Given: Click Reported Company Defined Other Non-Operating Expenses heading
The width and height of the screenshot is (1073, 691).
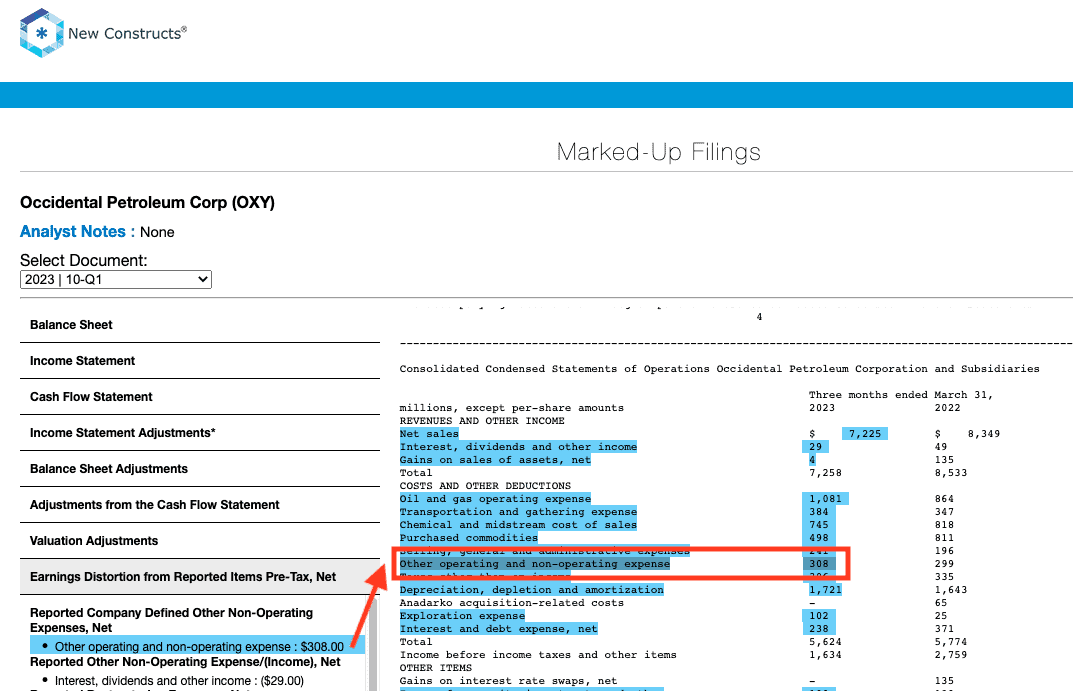Looking at the screenshot, I should pos(171,620).
